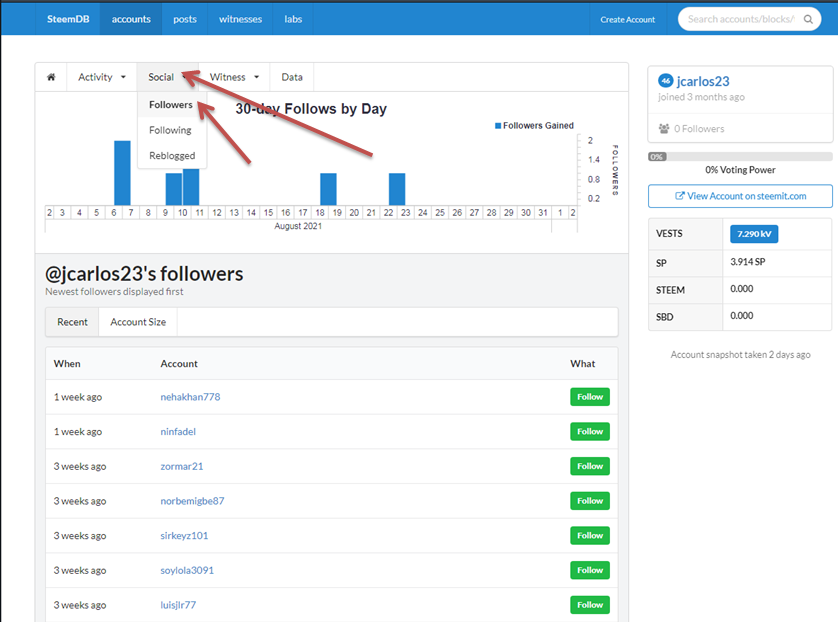Expand the Witness dropdown

[x=234, y=77]
